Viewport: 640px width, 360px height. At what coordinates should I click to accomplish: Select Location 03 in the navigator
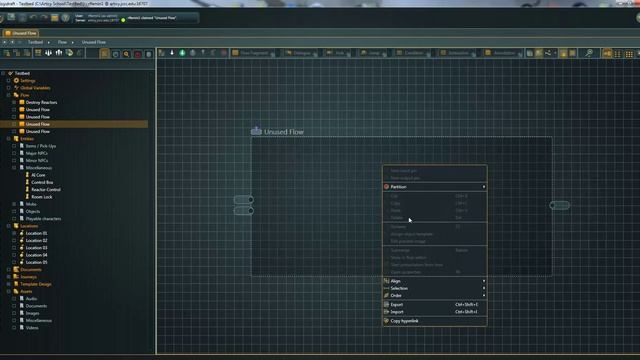36,248
